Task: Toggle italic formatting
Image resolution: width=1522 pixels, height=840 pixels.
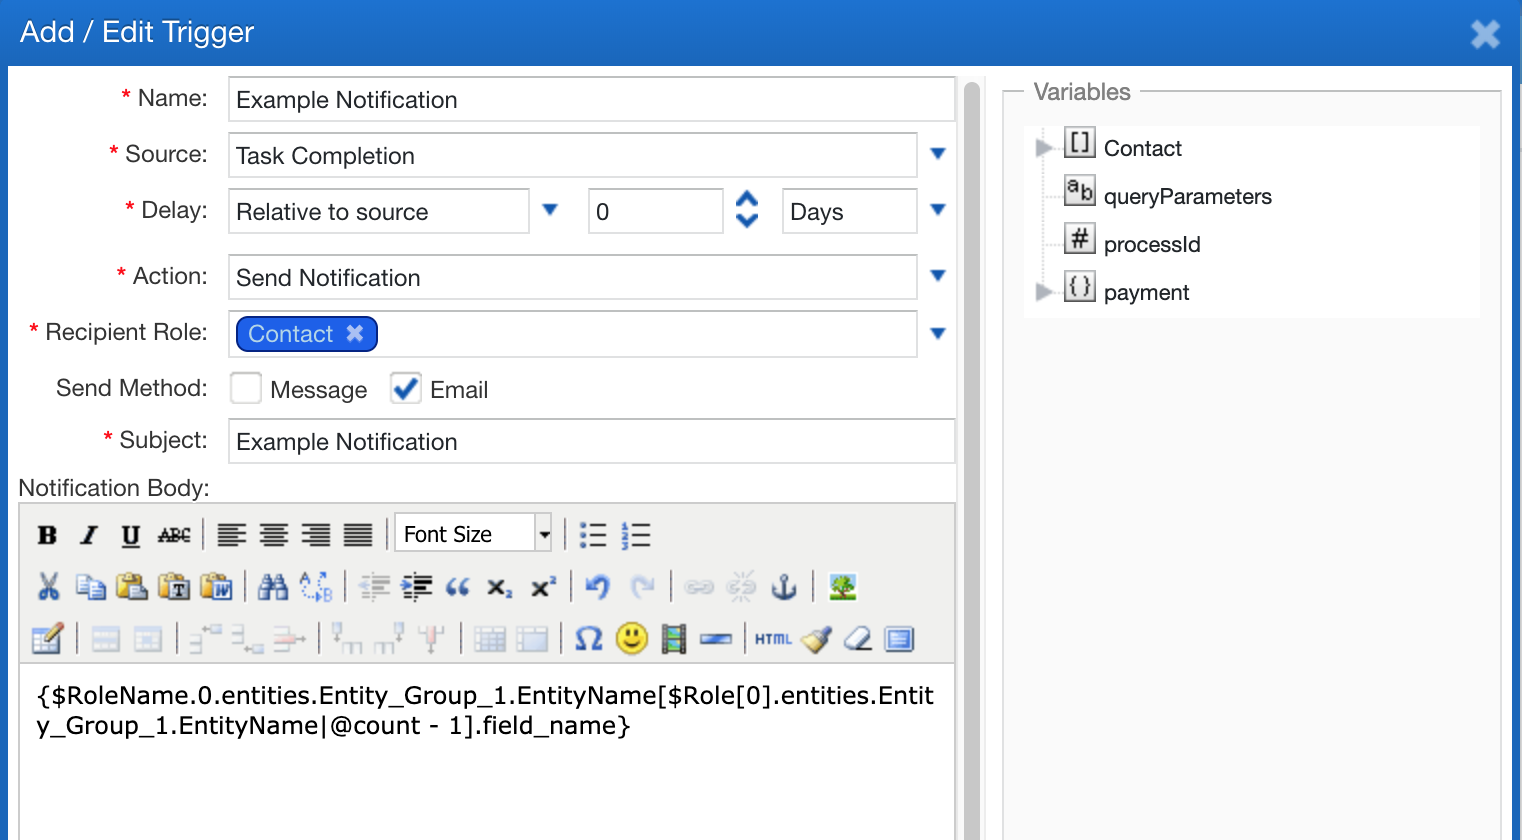Action: tap(89, 535)
